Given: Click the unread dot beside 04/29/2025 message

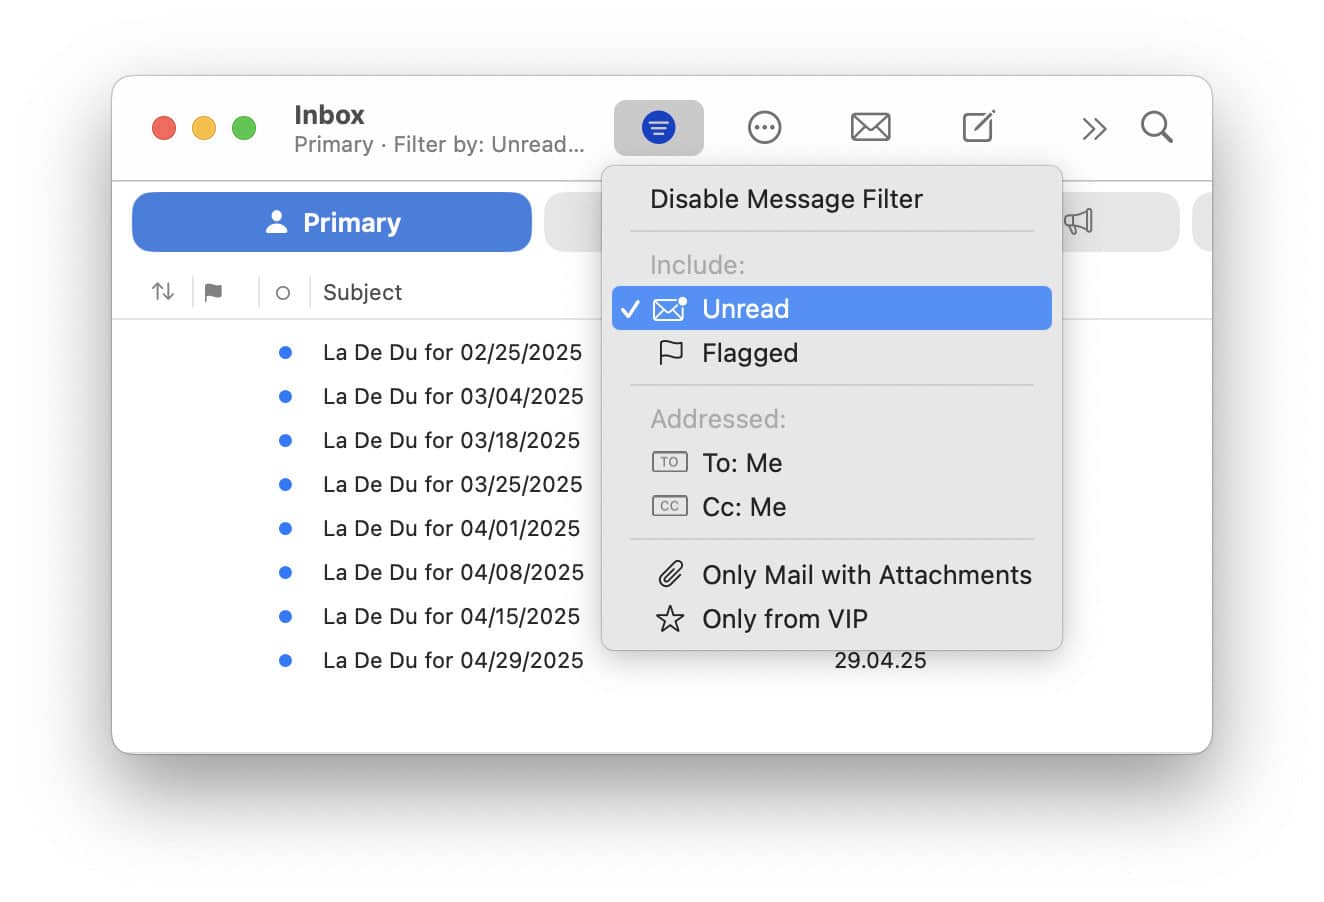Looking at the screenshot, I should tap(285, 661).
